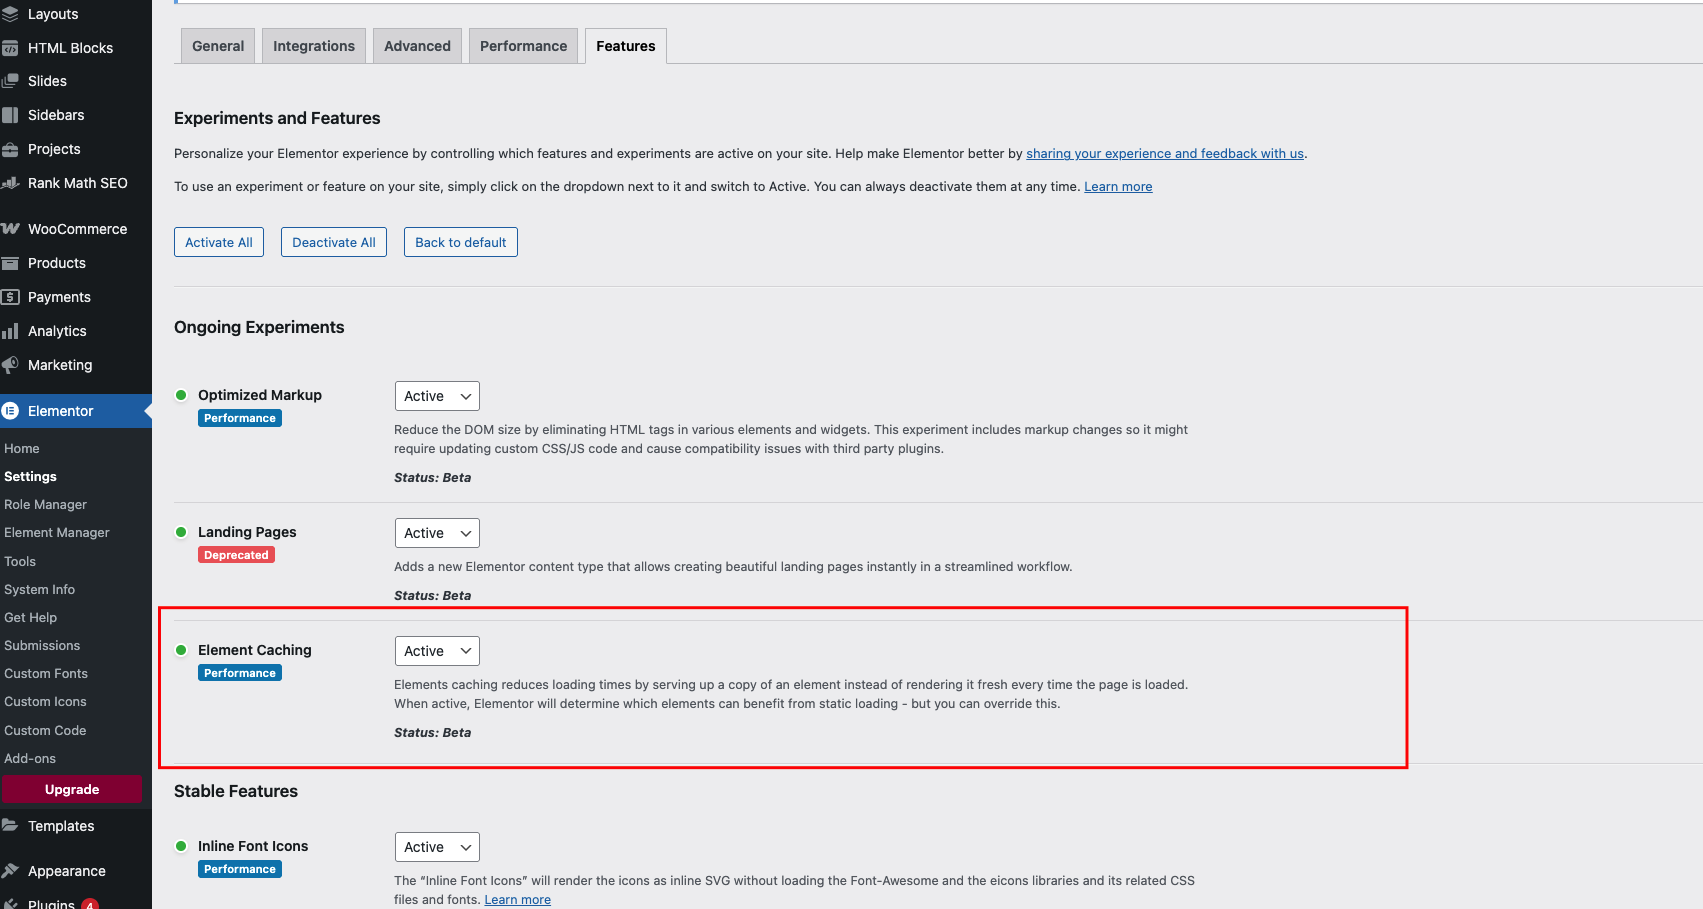1703x909 pixels.
Task: Click Performance tag under Optimized Markup
Action: coord(240,418)
